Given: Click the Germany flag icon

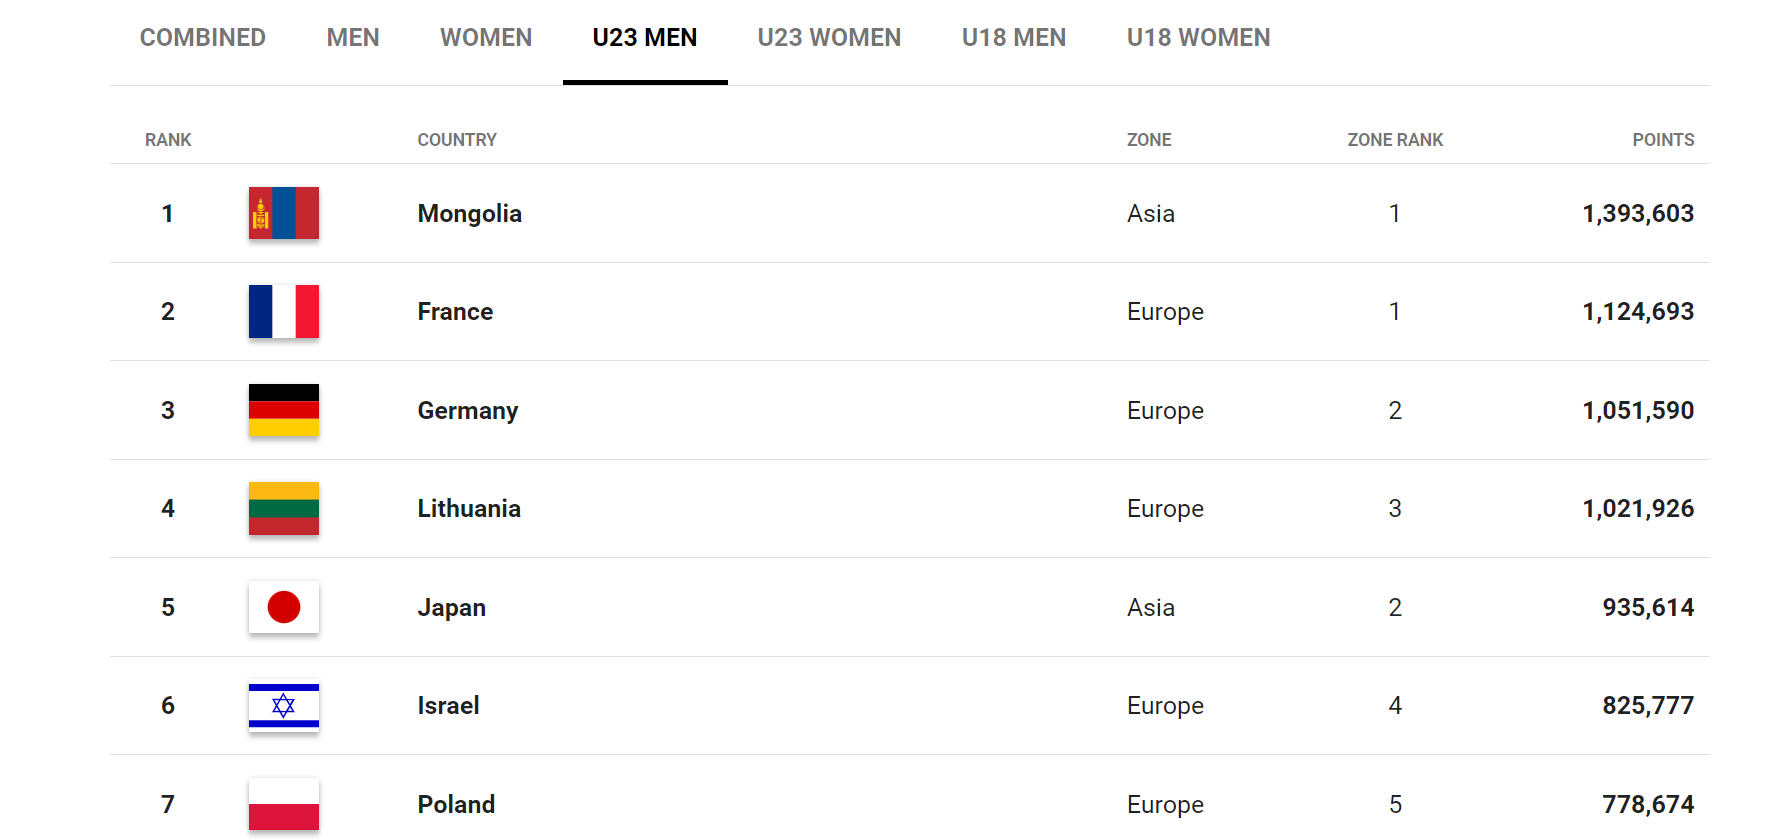Looking at the screenshot, I should point(284,410).
